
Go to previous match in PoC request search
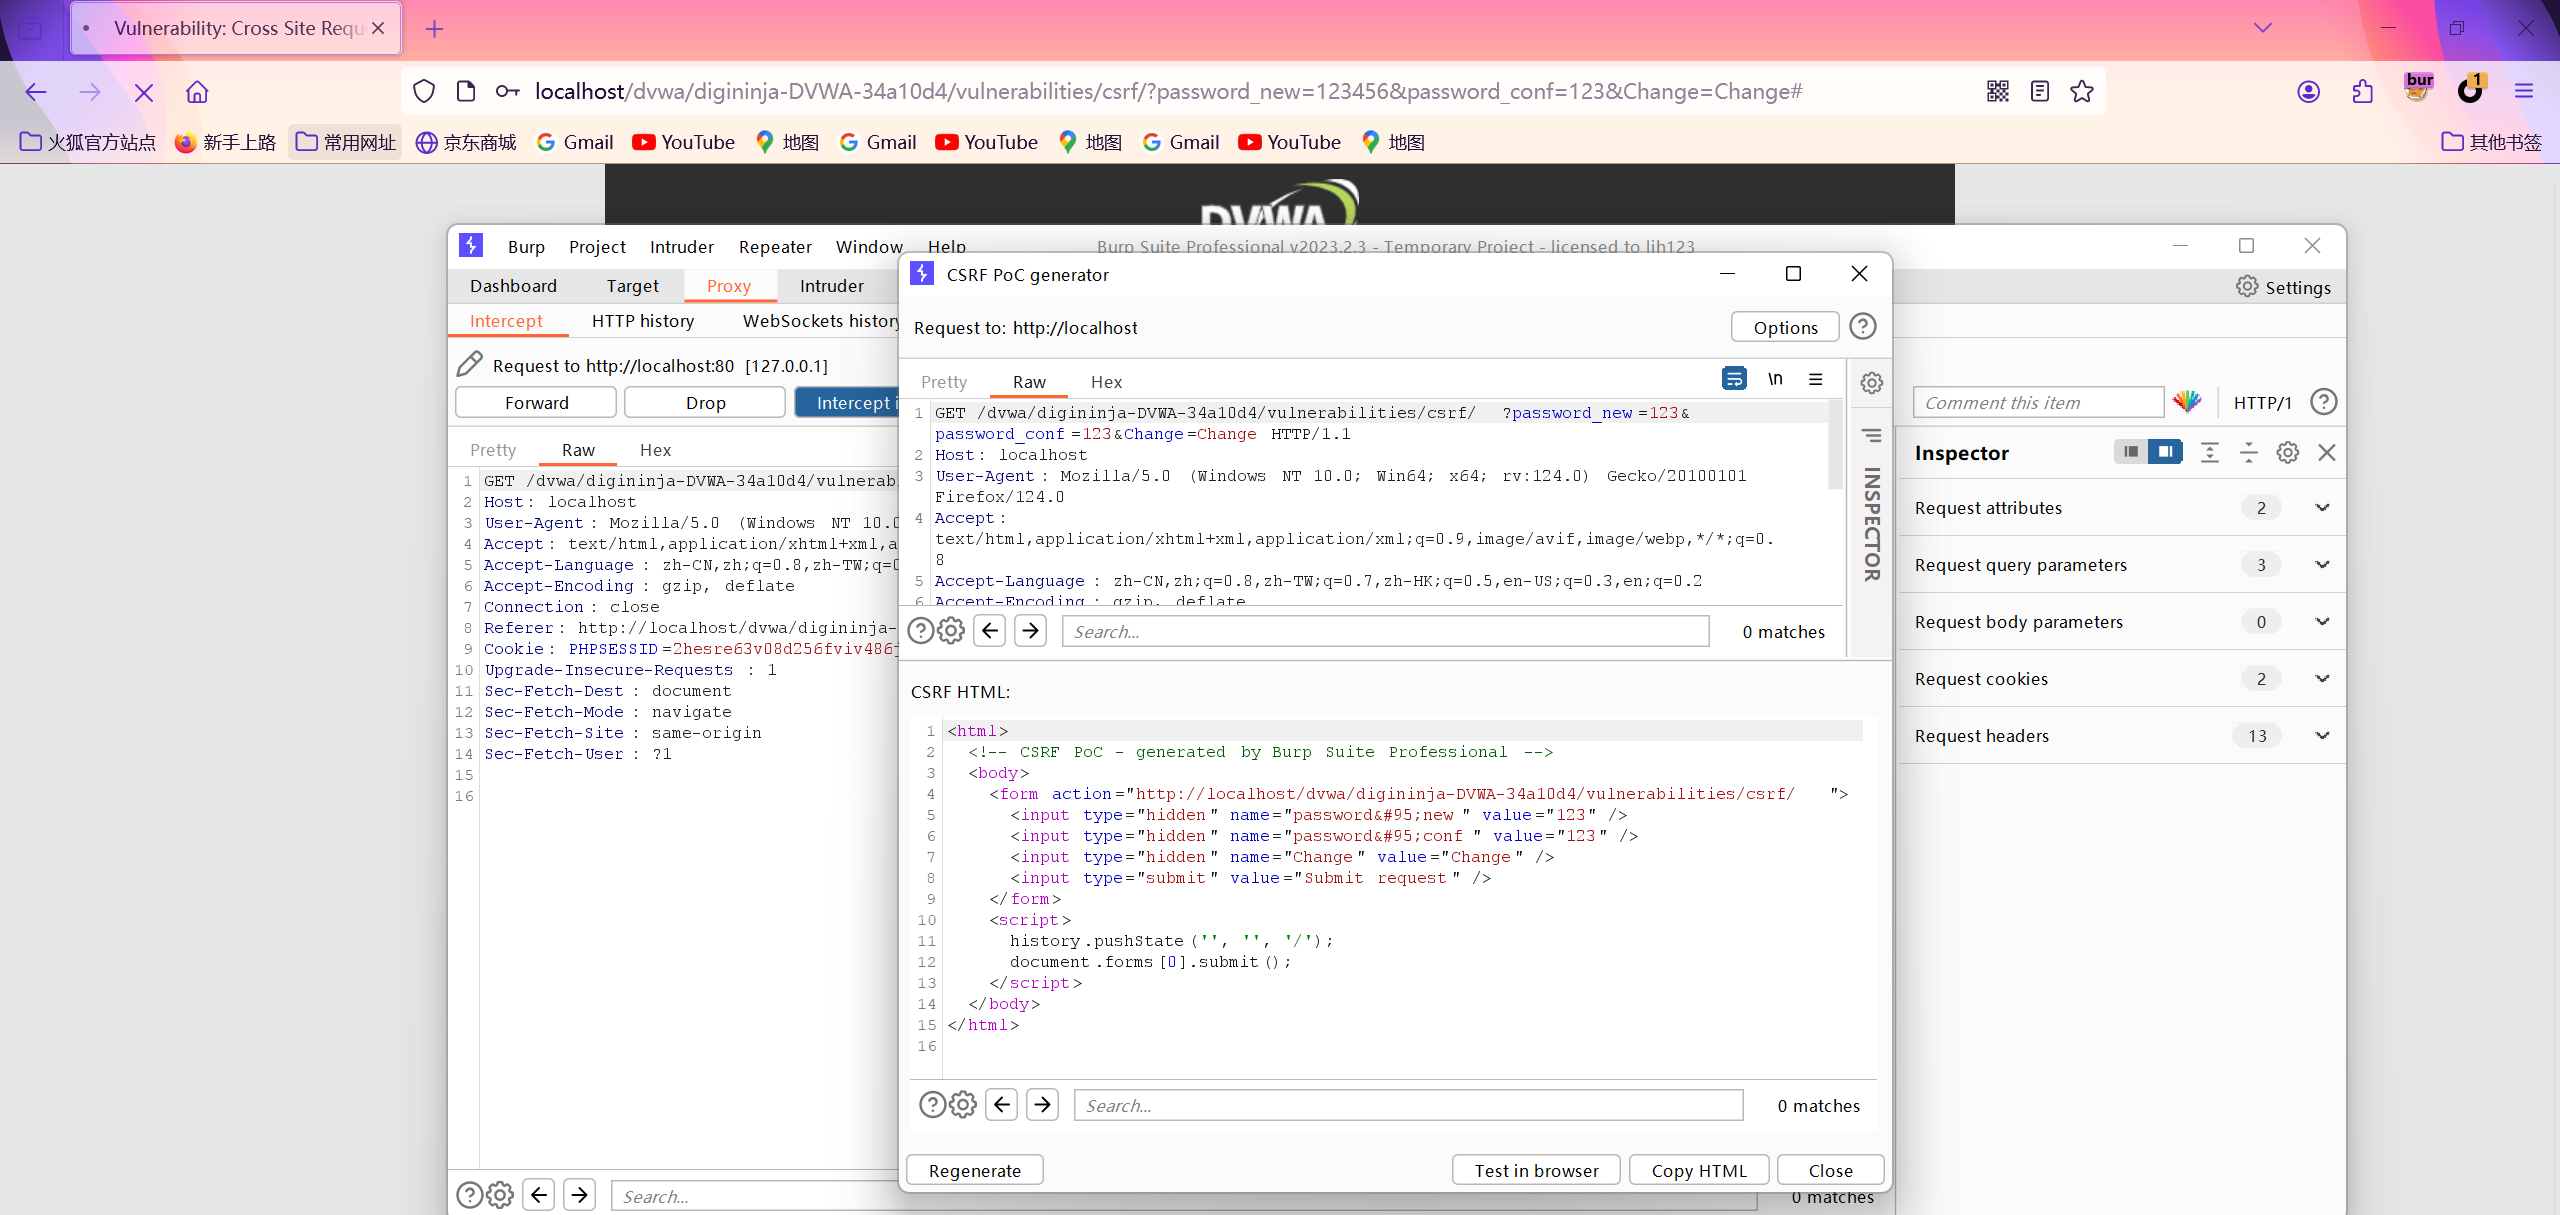click(x=990, y=630)
